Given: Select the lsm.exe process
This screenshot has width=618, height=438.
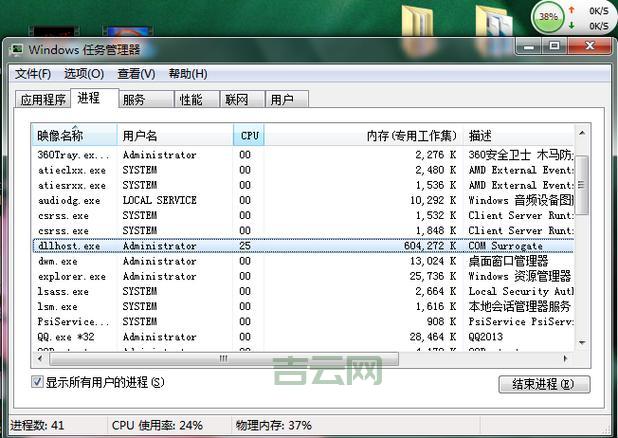Looking at the screenshot, I should click(x=303, y=306).
